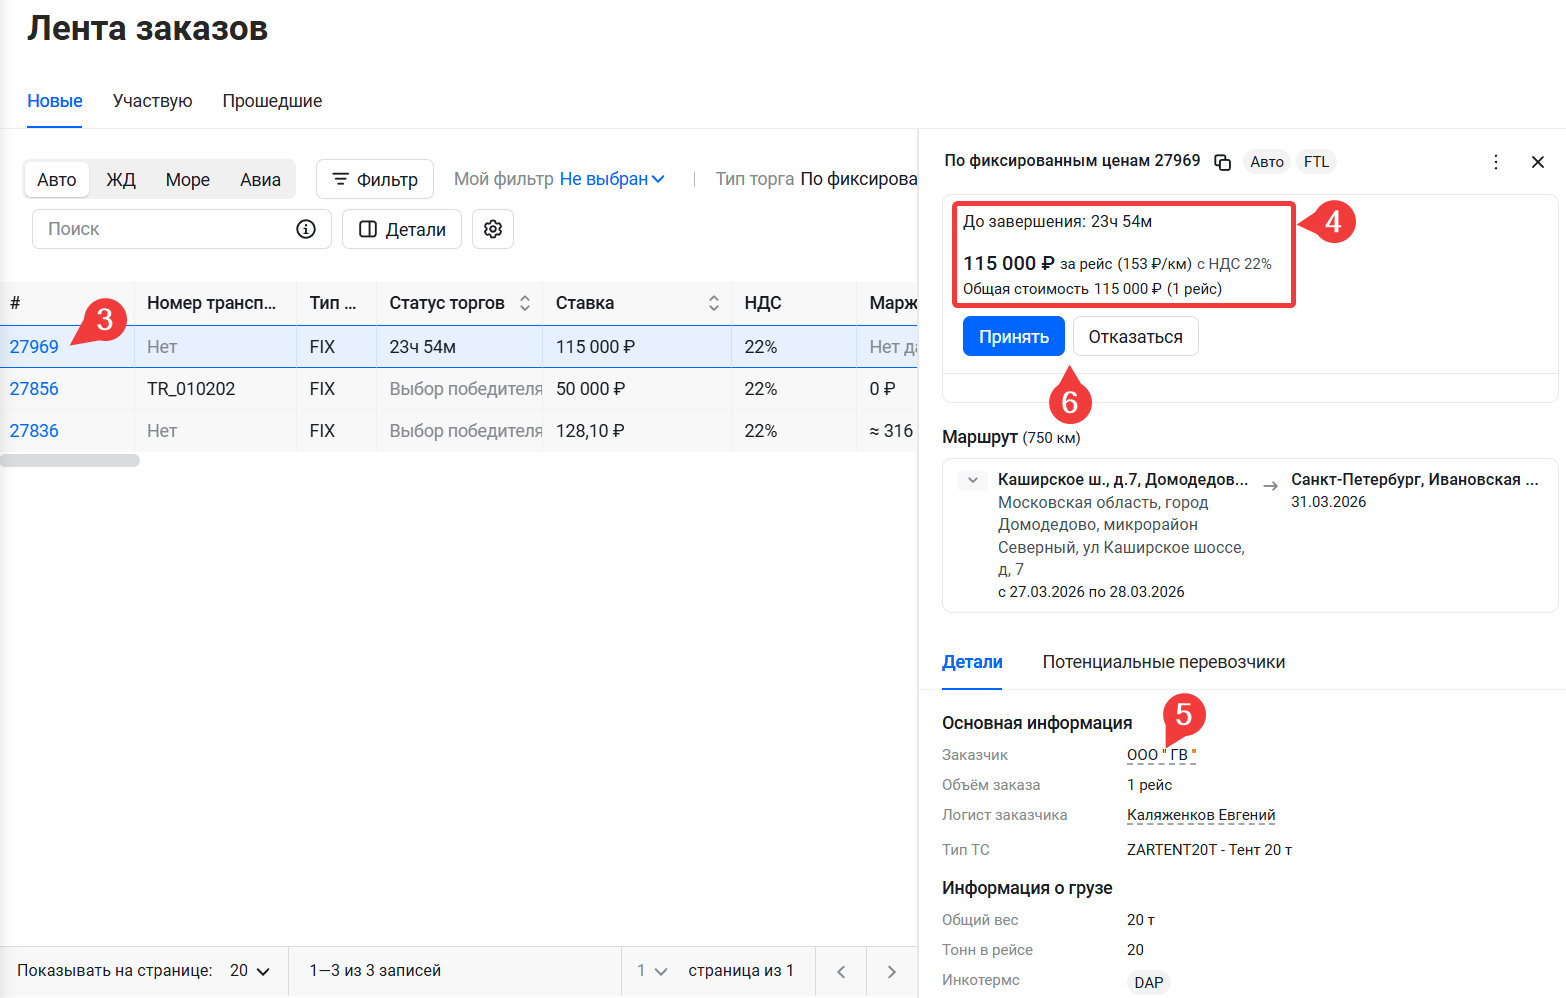Collapse the route origin address chevron
This screenshot has width=1566, height=998.
[x=972, y=480]
